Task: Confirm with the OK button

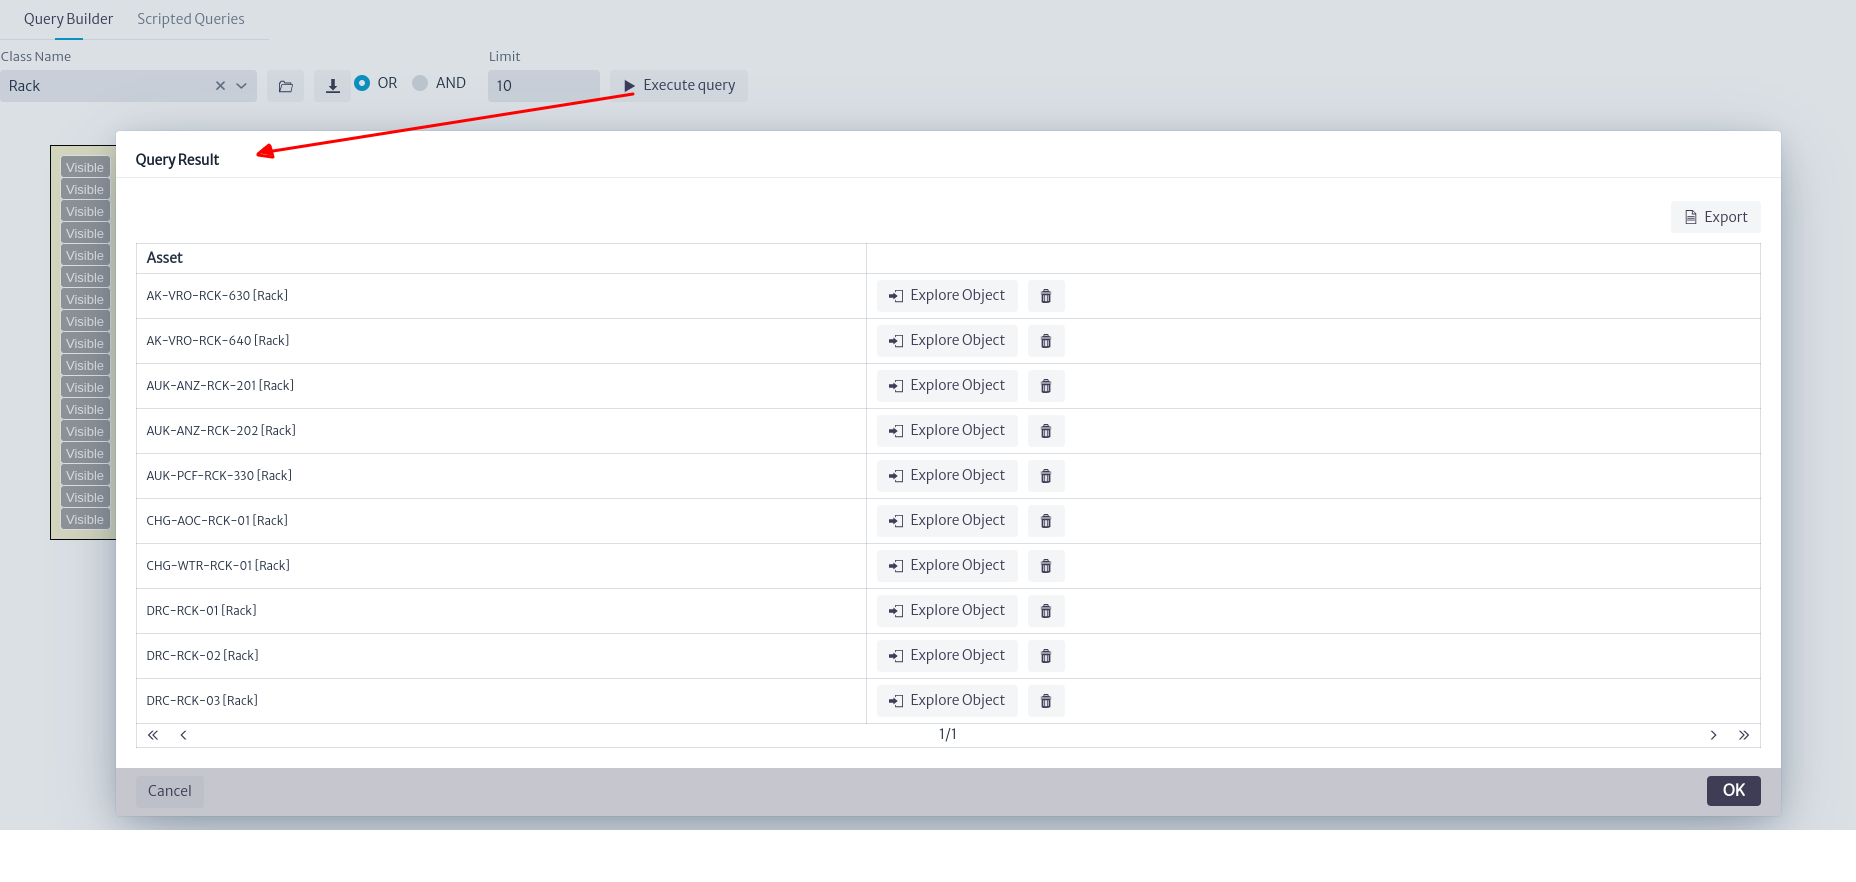Action: (1734, 790)
